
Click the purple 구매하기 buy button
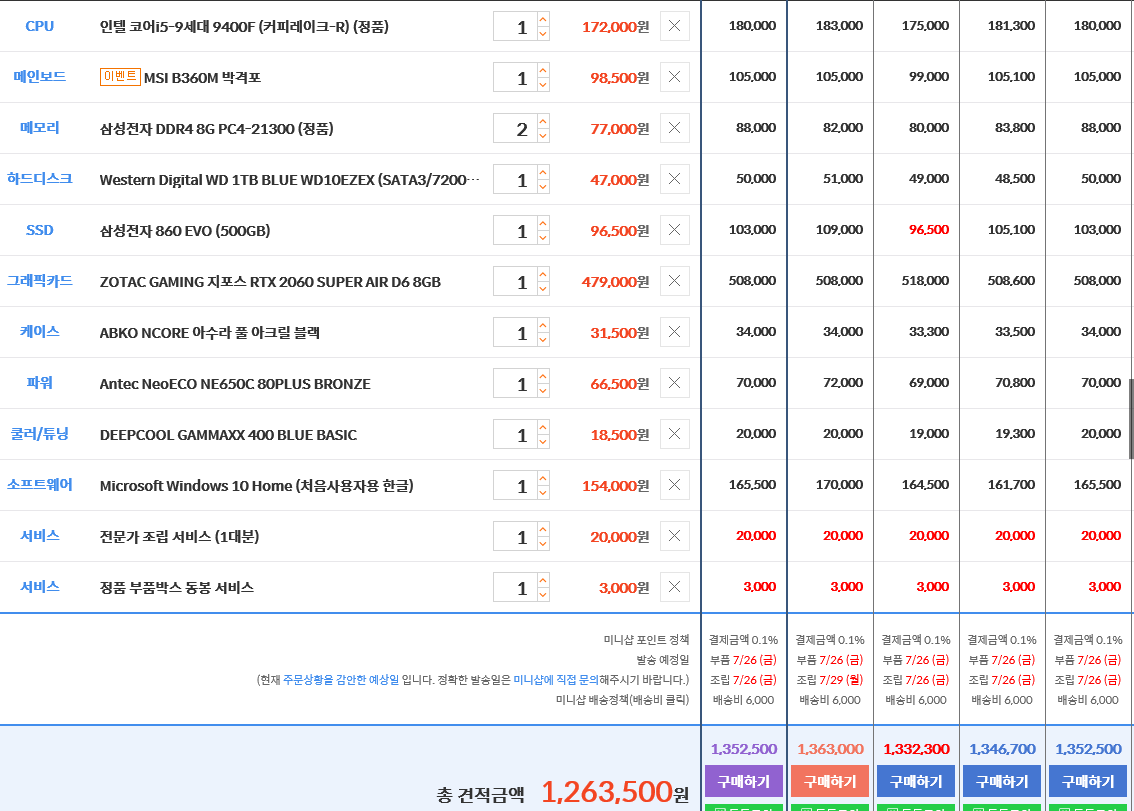point(743,781)
